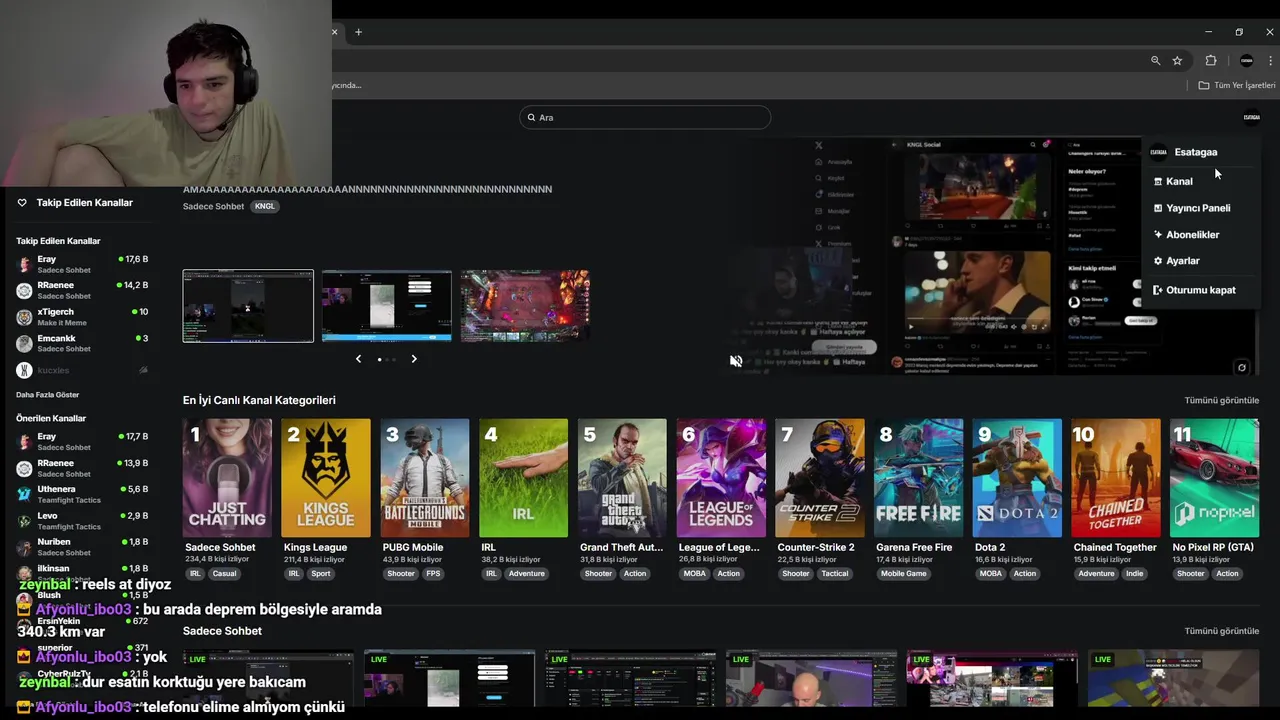This screenshot has width=1280, height=720.
Task: Click the Casual tag under Sadece Sohbet
Action: 224,574
